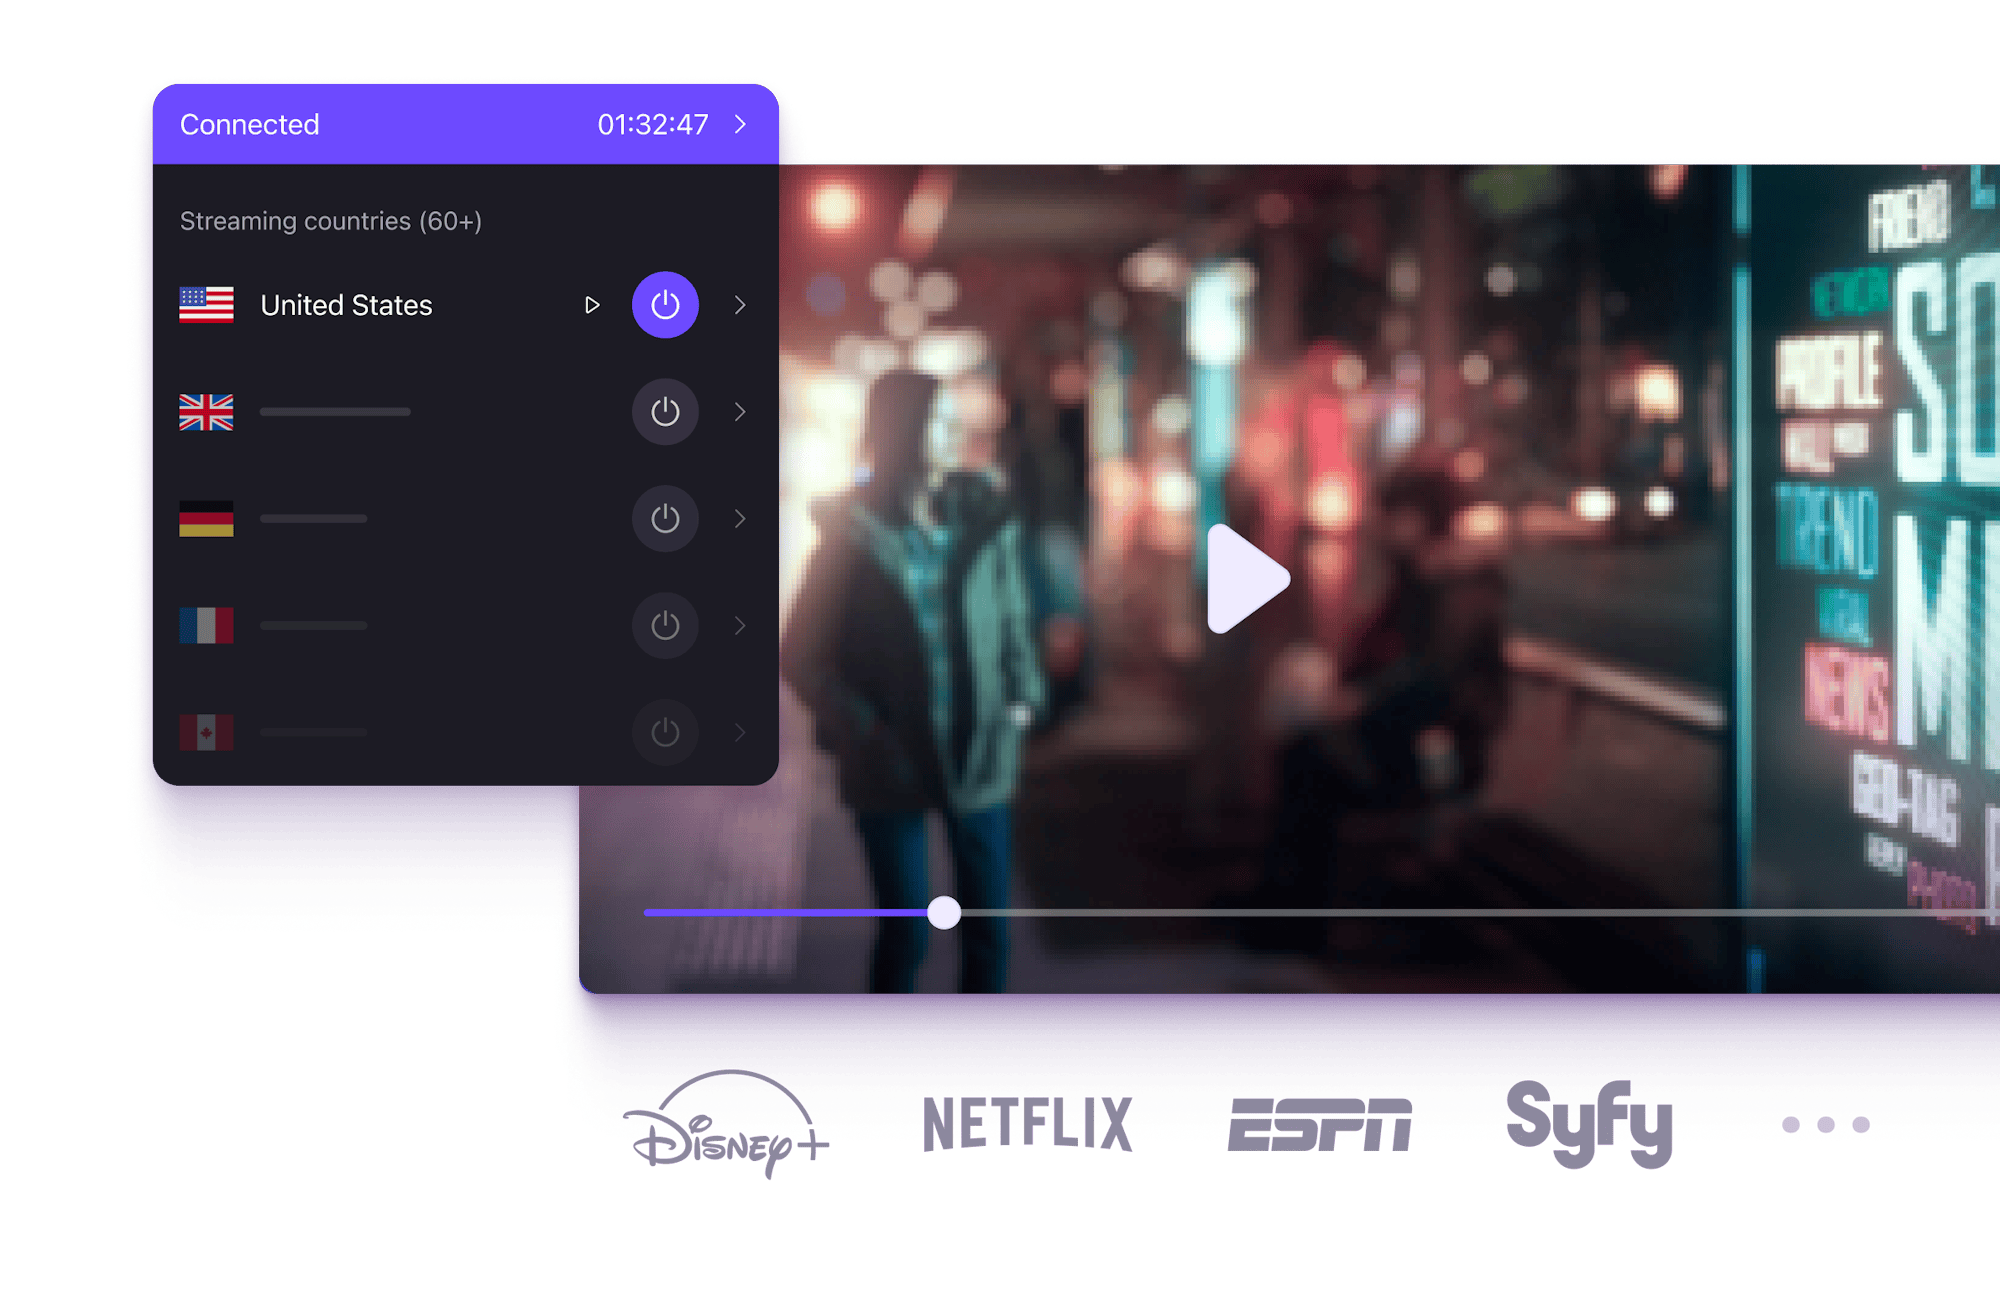Turn on the United Kingdom power button
Image resolution: width=2000 pixels, height=1313 pixels.
pos(665,412)
